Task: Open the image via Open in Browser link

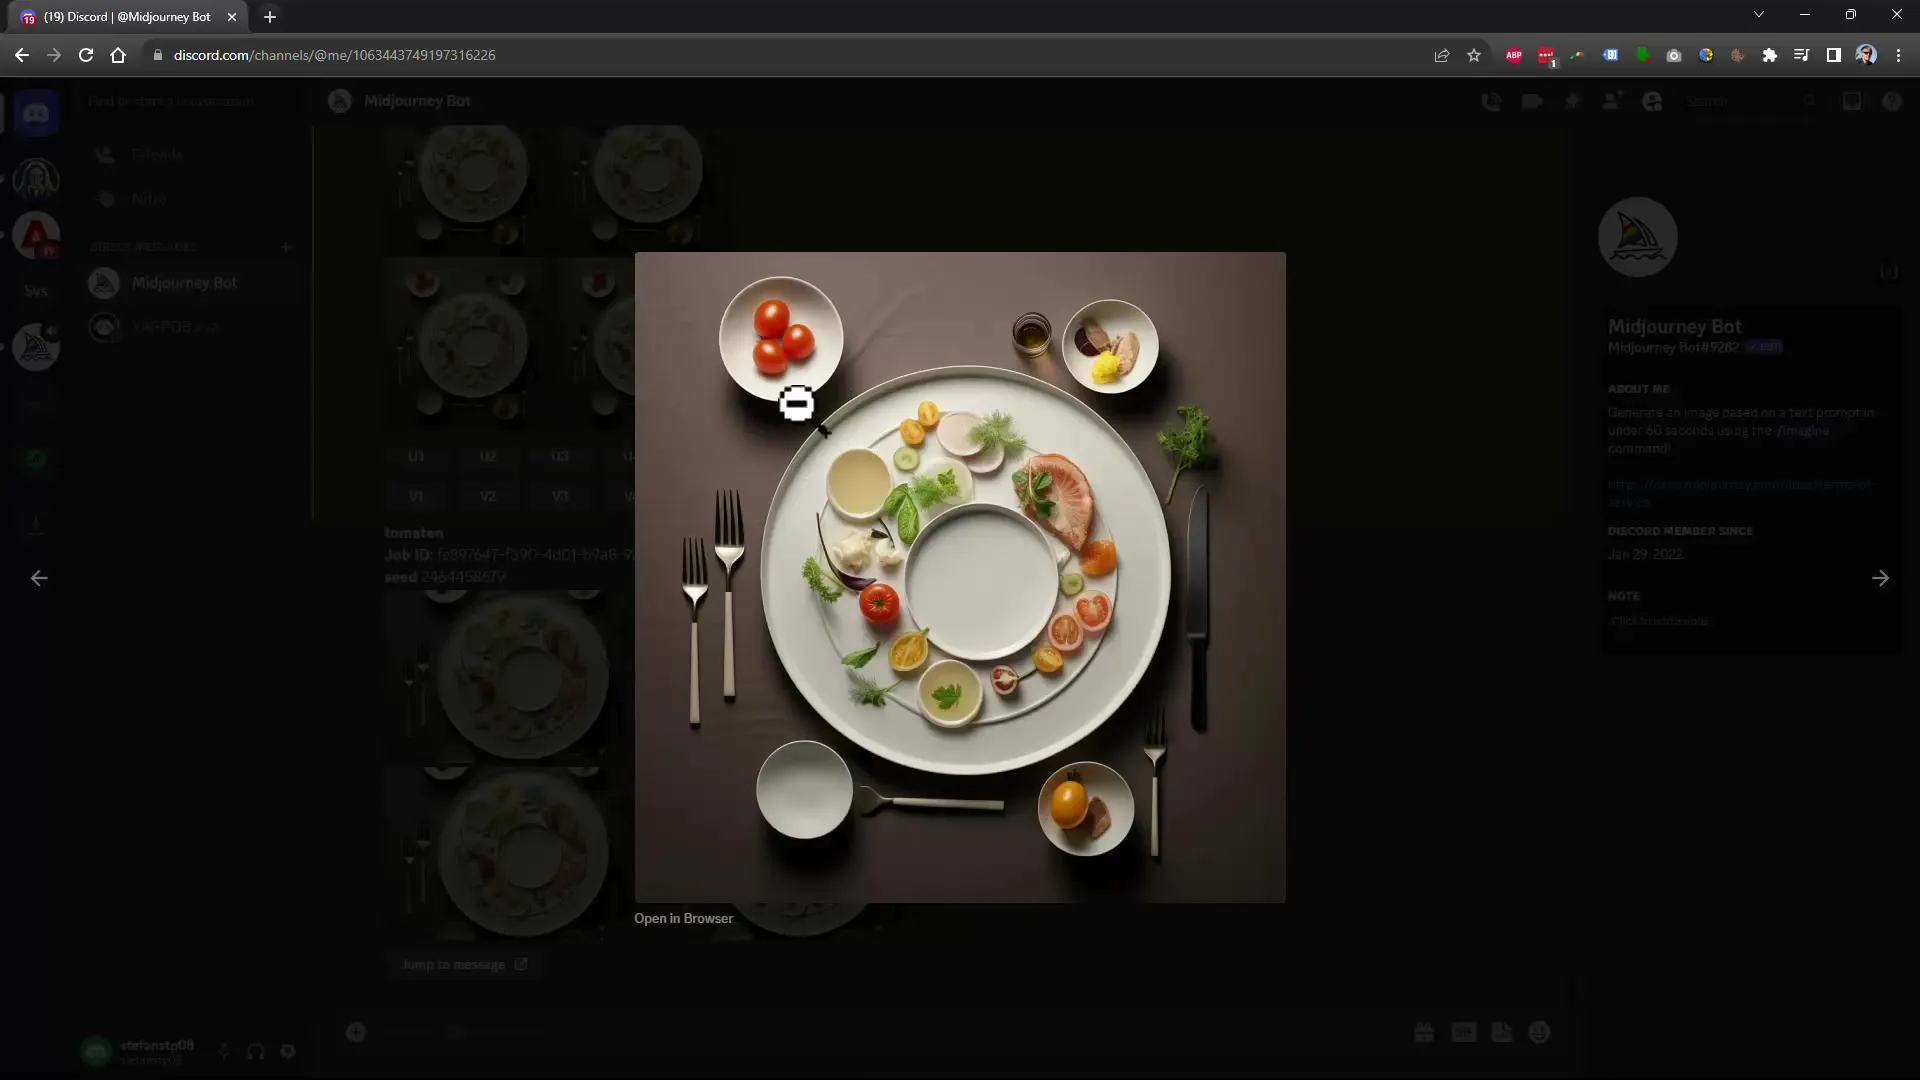Action: coord(683,918)
